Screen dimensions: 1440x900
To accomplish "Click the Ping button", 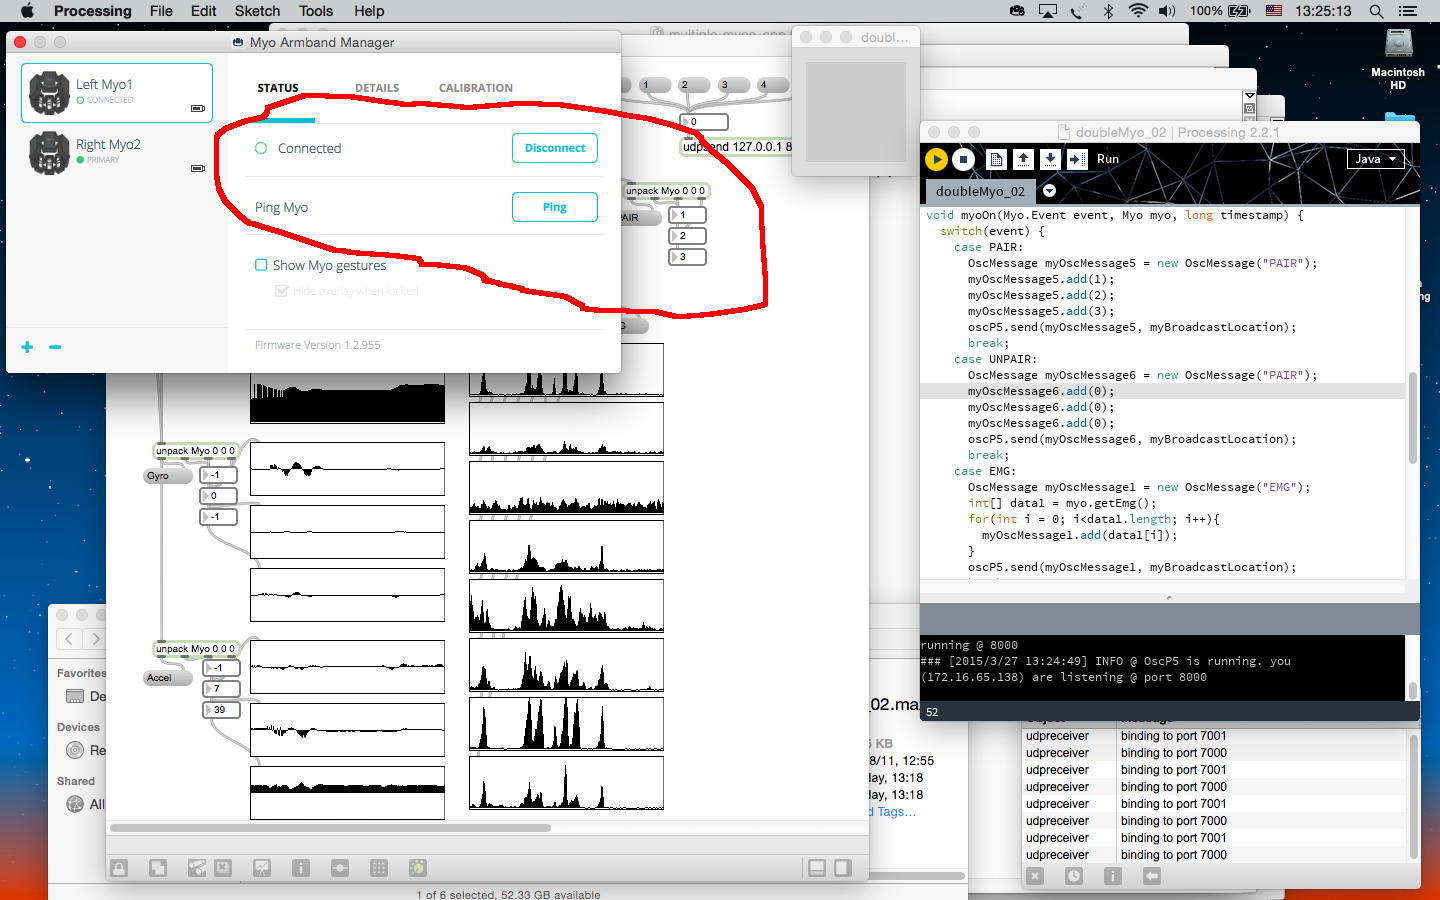I will coord(554,207).
